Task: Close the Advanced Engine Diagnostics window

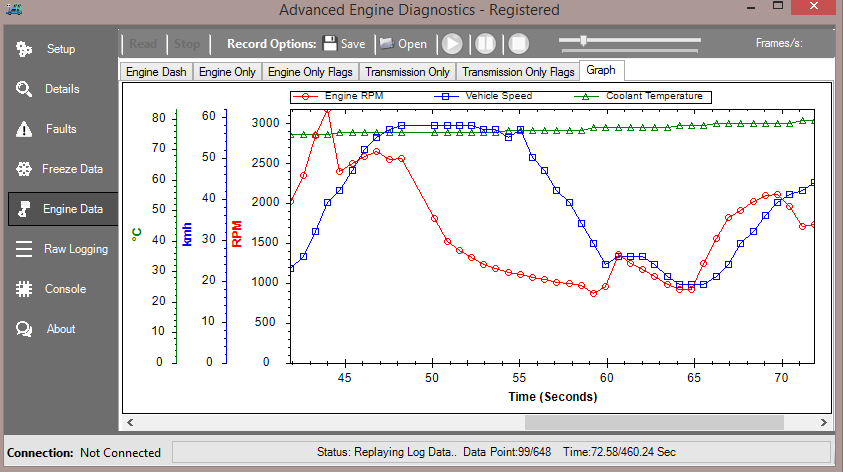Action: [814, 6]
